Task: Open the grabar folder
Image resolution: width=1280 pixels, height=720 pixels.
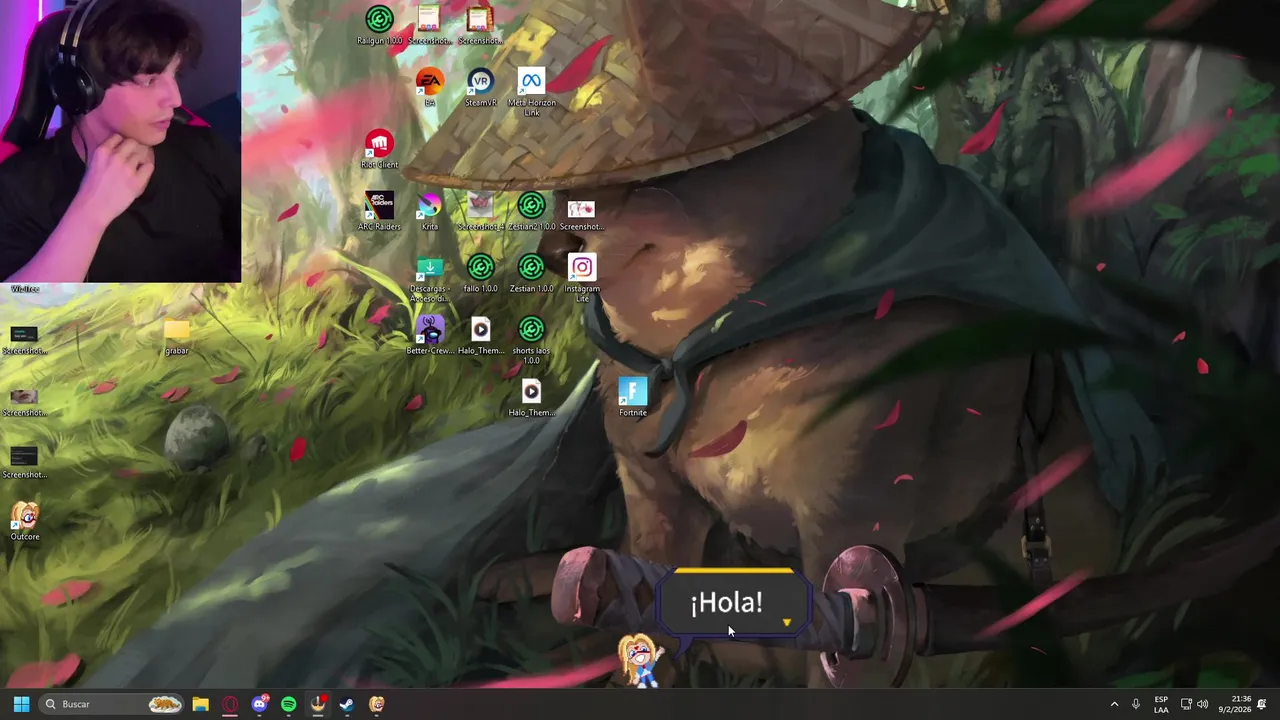Action: coord(177,337)
